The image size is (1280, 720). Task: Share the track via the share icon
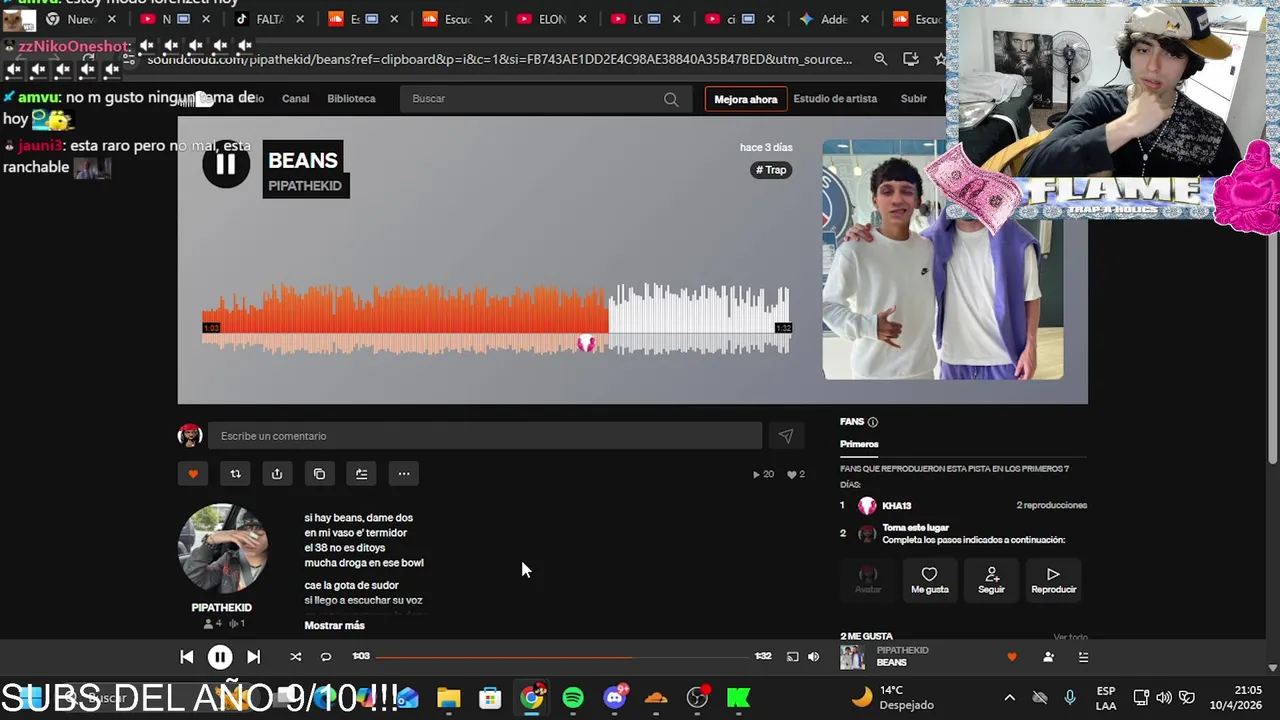(x=277, y=474)
